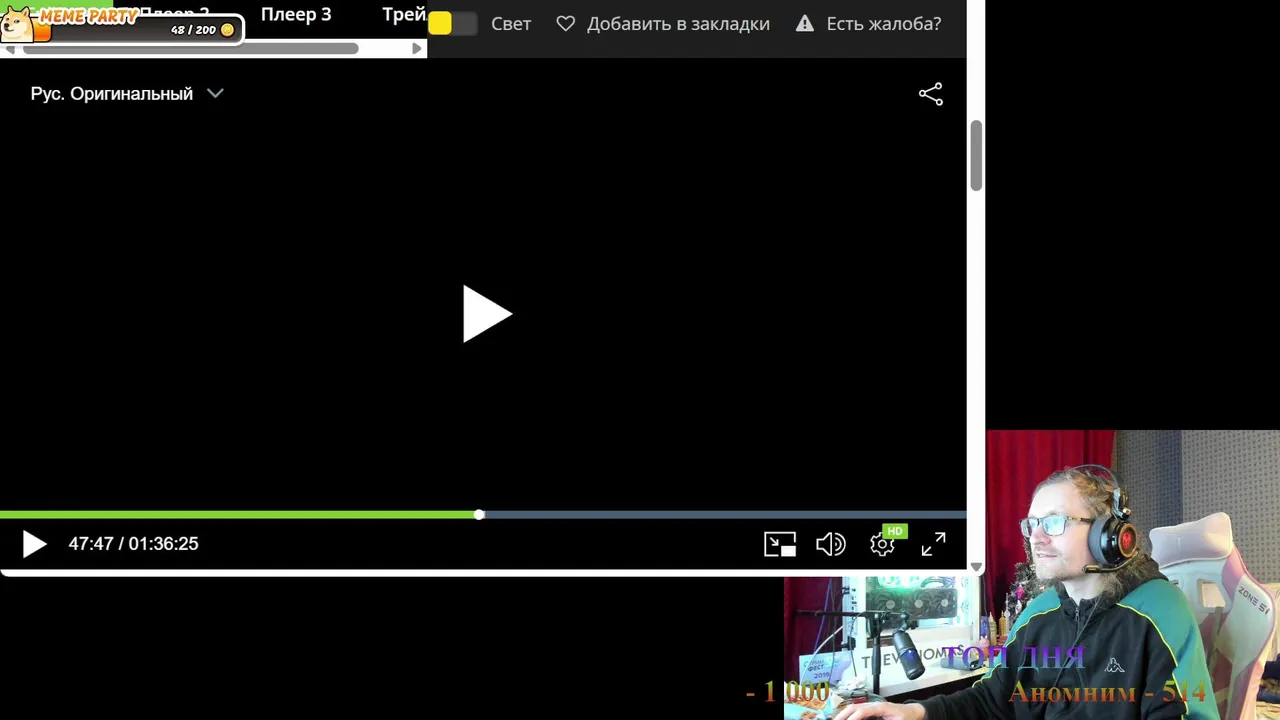Click the 47:47 / 01:36:25 time display

(x=133, y=544)
